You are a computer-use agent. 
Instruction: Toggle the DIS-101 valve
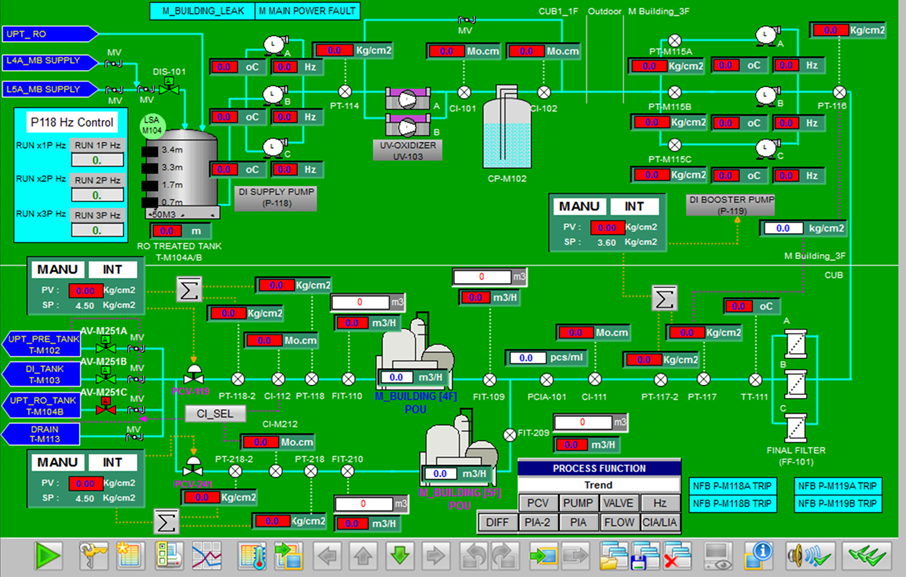pos(171,88)
